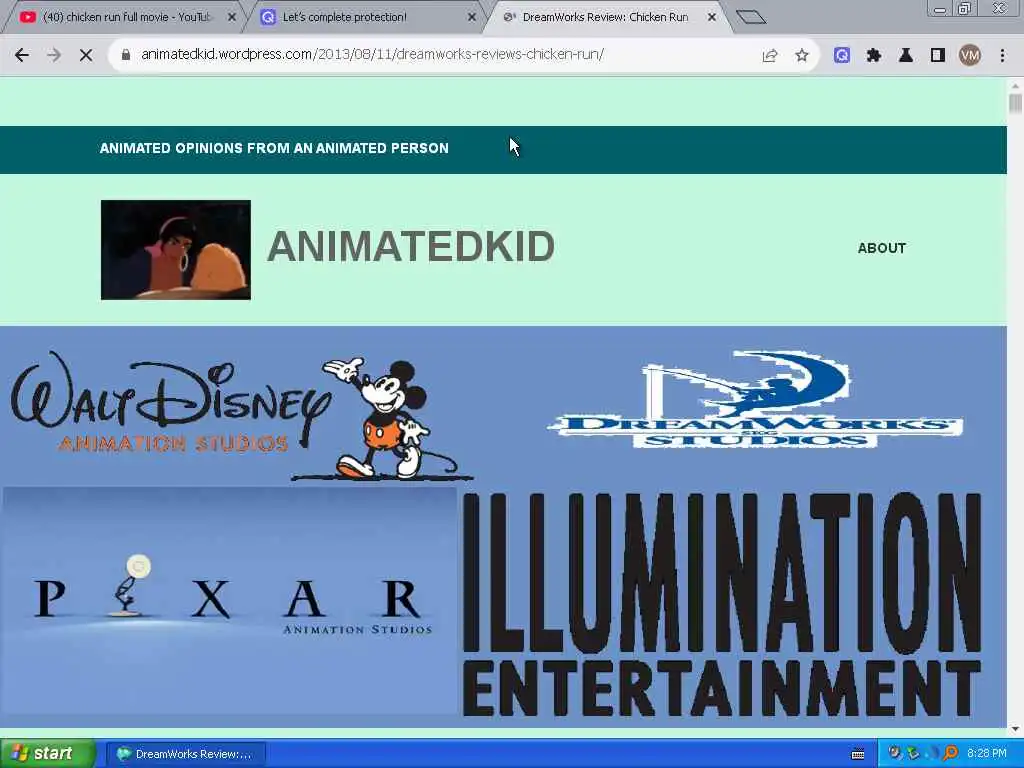Click the Animated Opinions tagline text

(274, 148)
